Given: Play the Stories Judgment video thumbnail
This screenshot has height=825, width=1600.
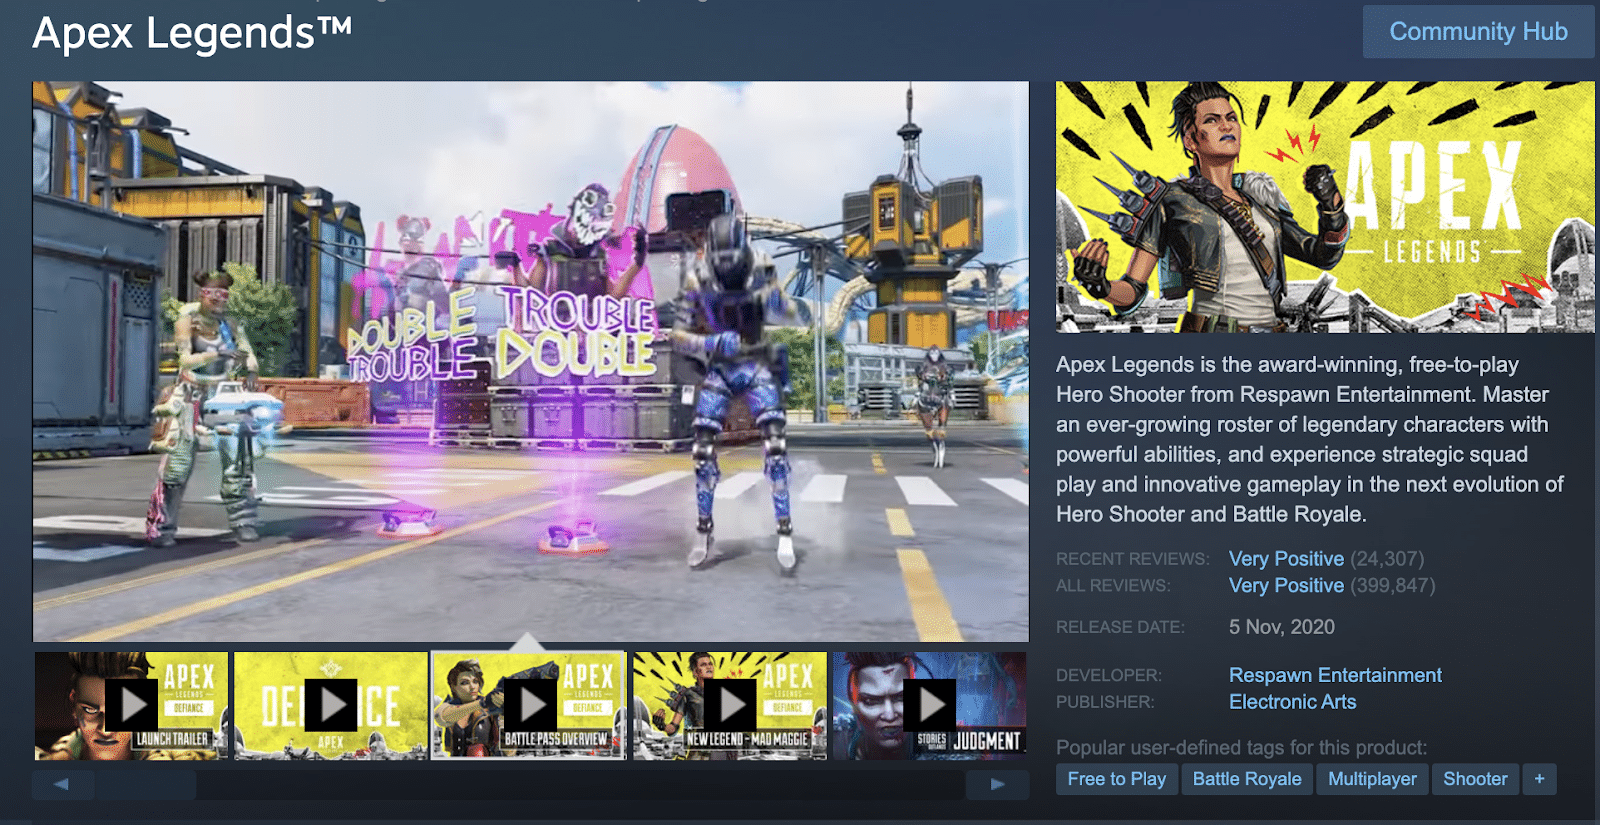Looking at the screenshot, I should 930,705.
